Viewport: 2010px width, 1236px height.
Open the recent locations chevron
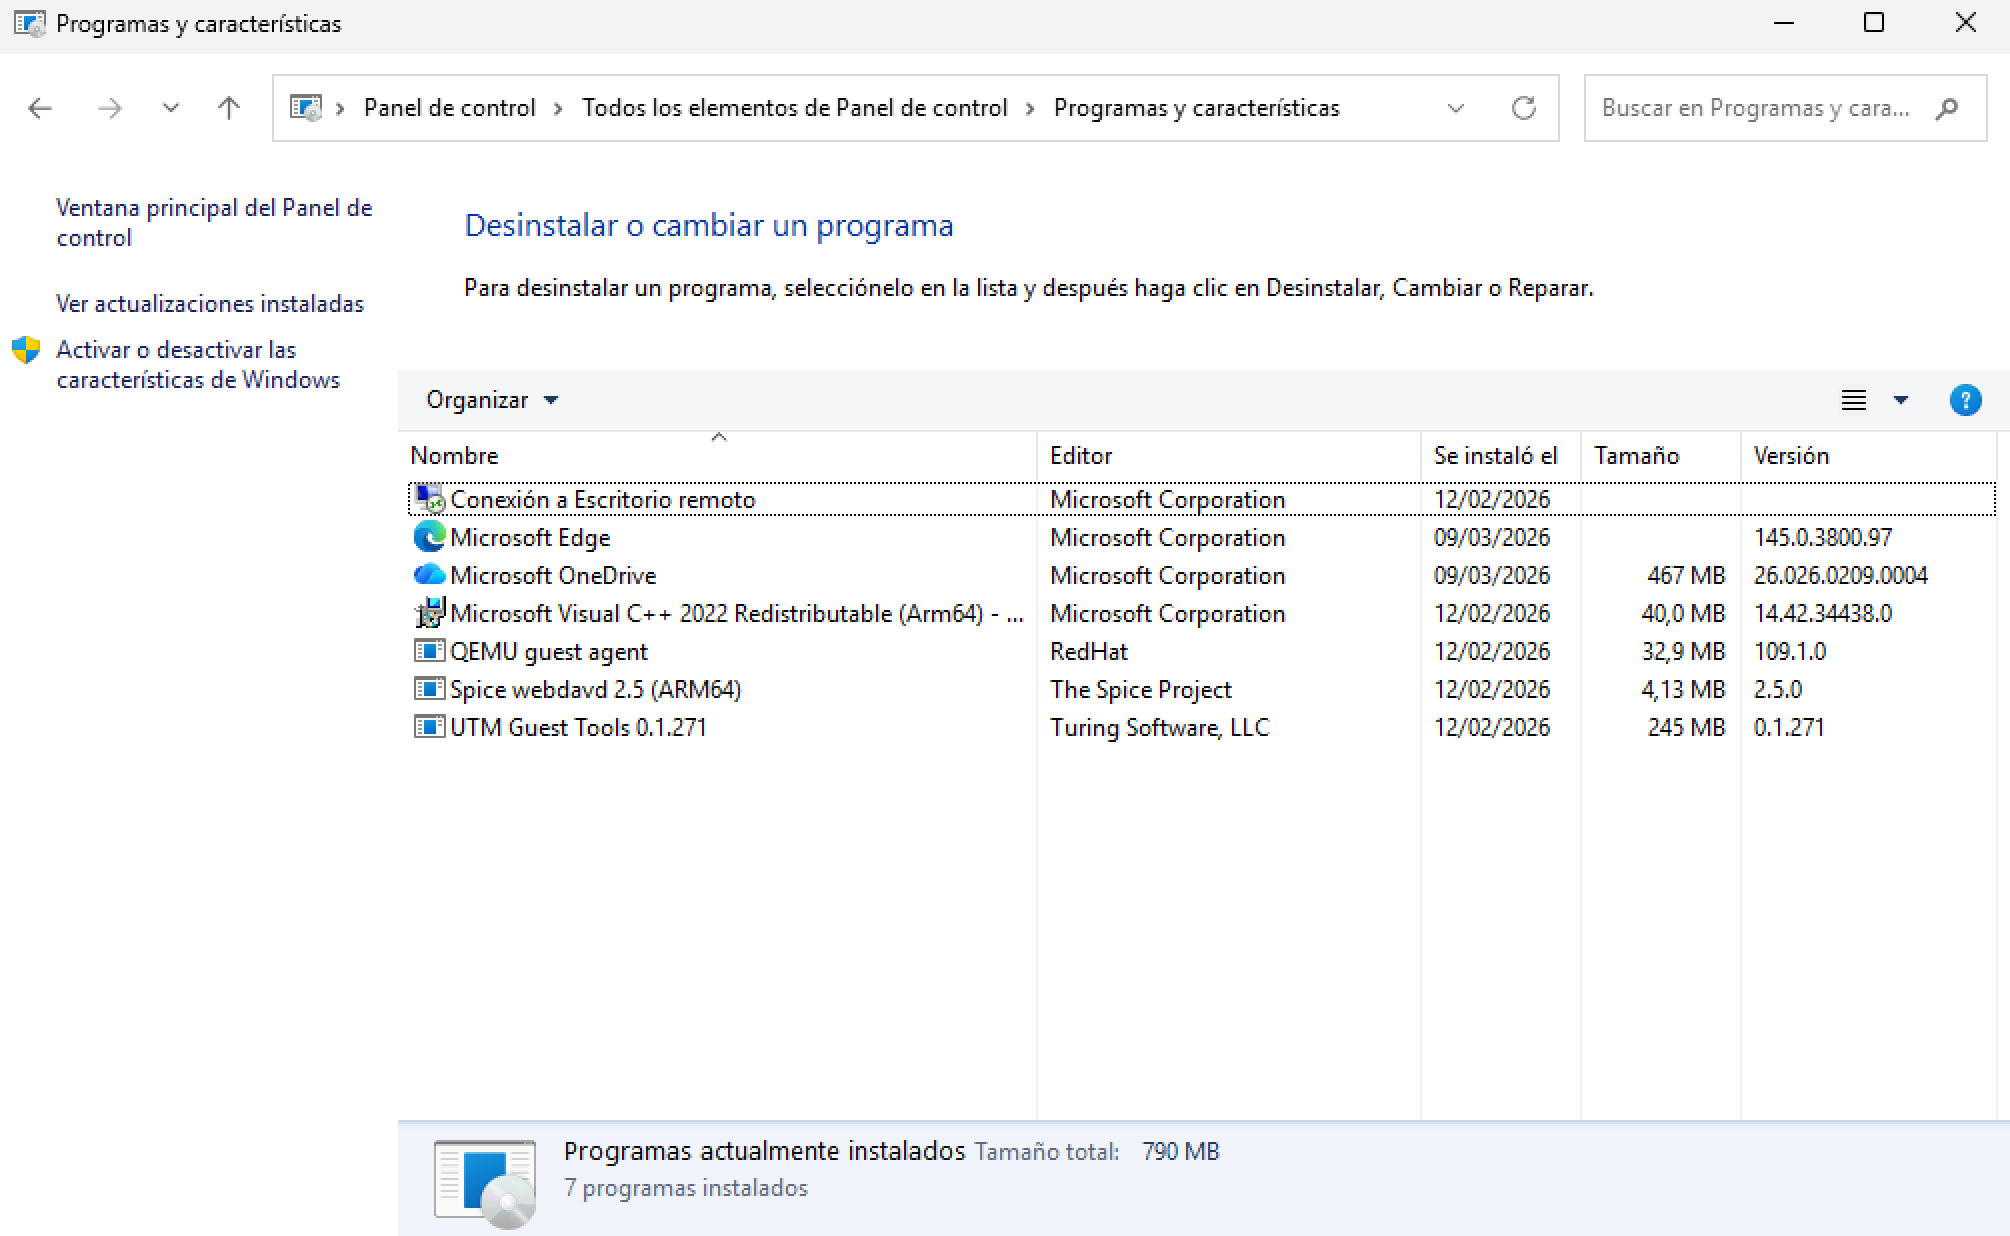point(171,108)
